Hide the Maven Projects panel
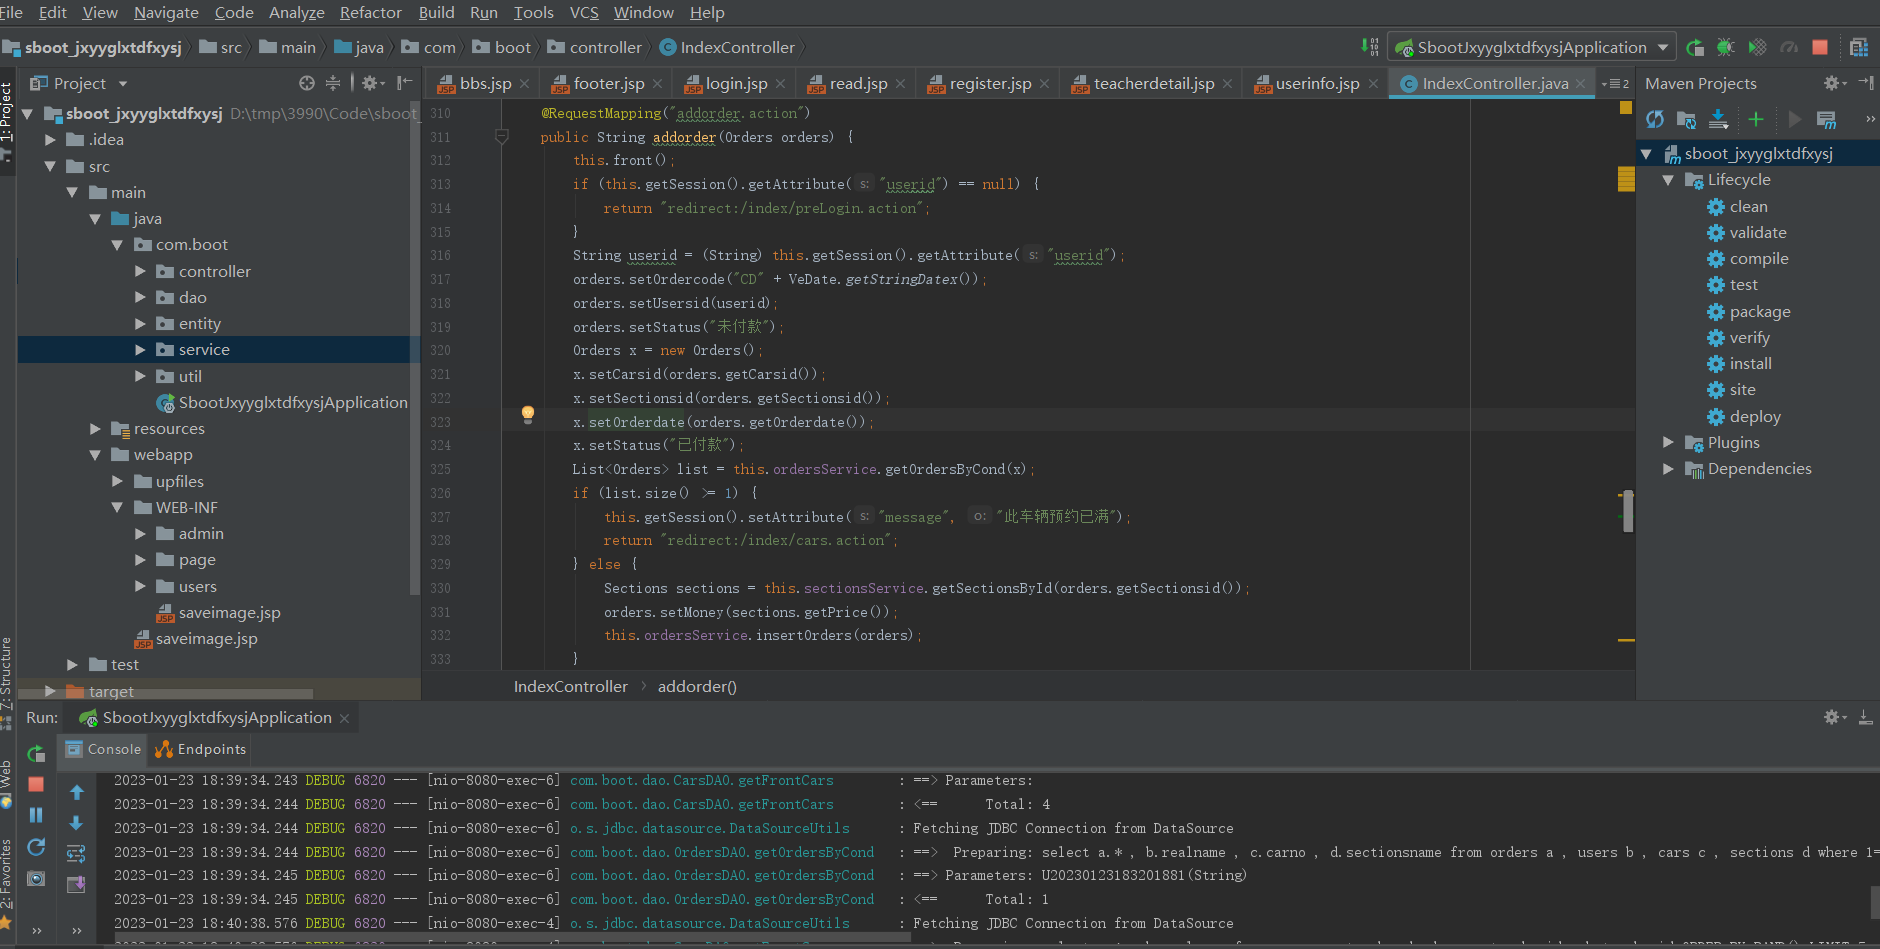The image size is (1880, 949). (1866, 83)
